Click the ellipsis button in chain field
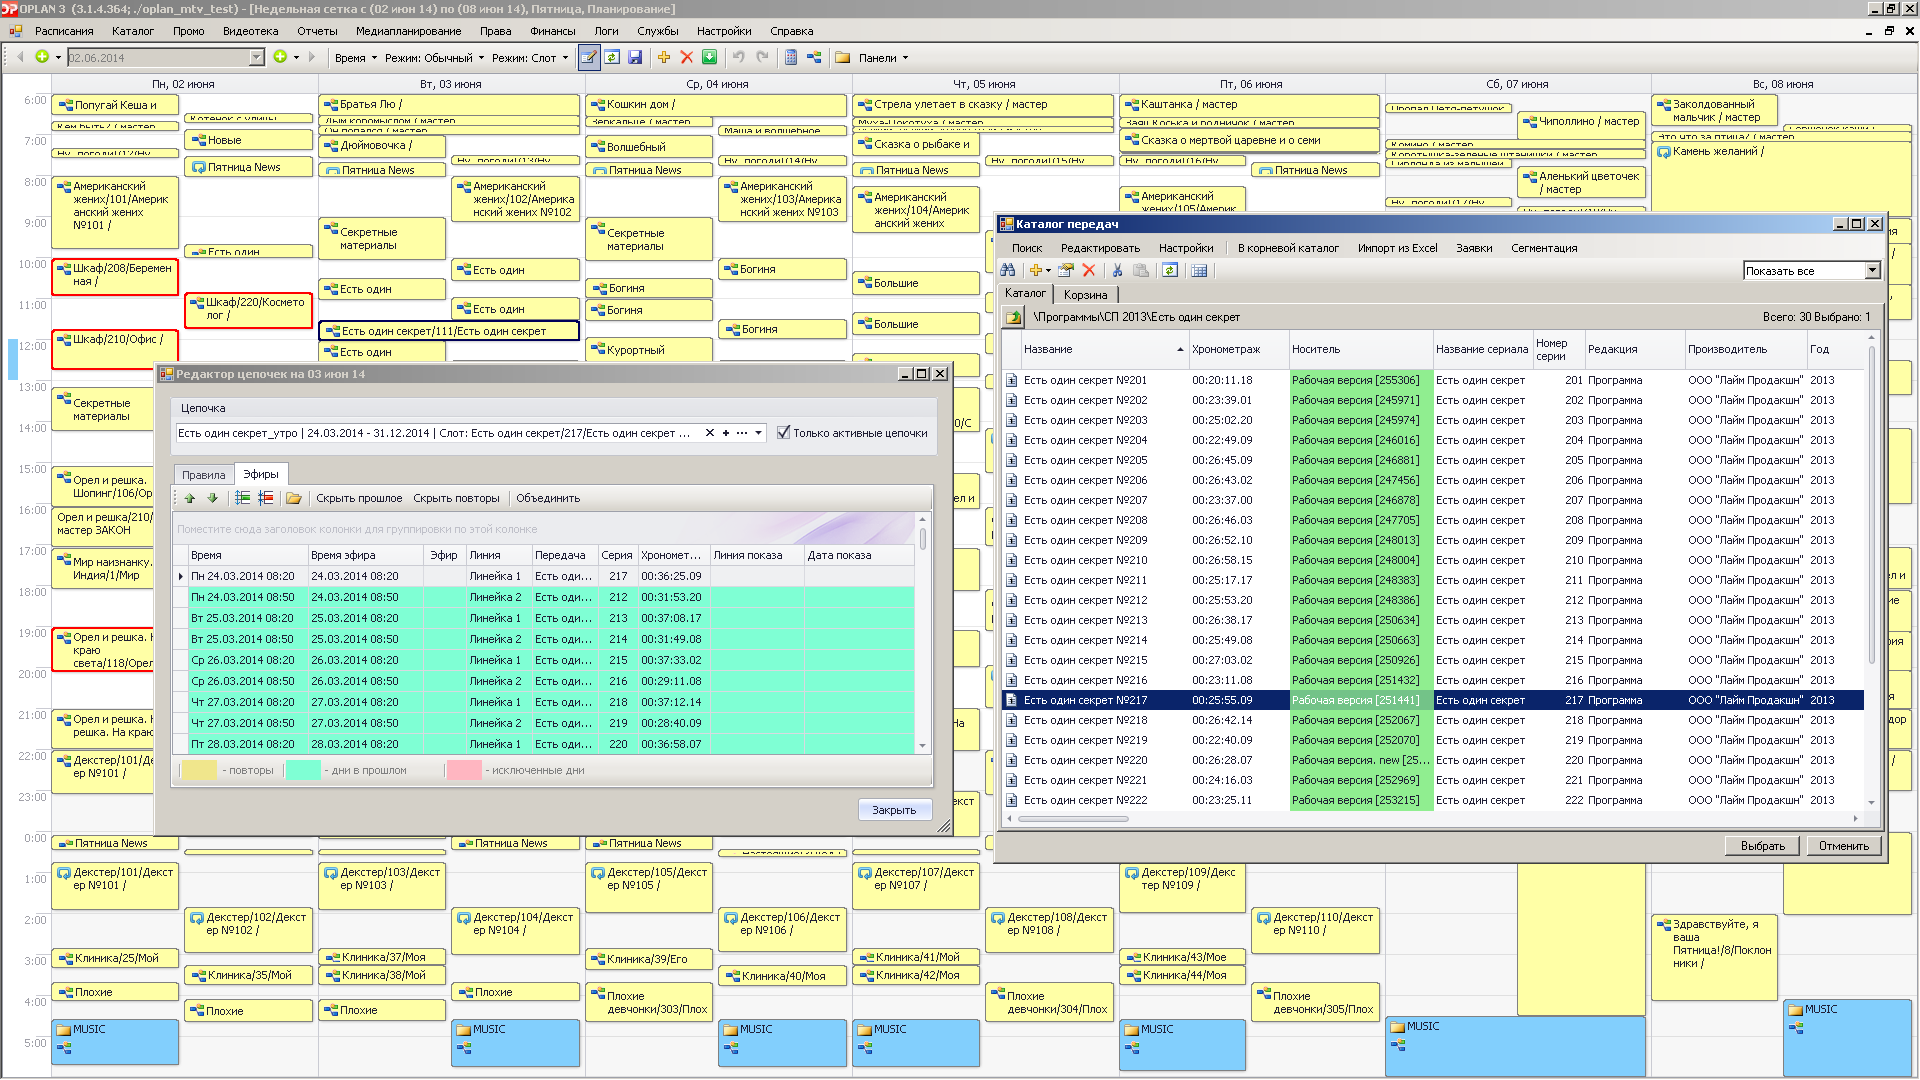1920x1080 pixels. (x=741, y=433)
